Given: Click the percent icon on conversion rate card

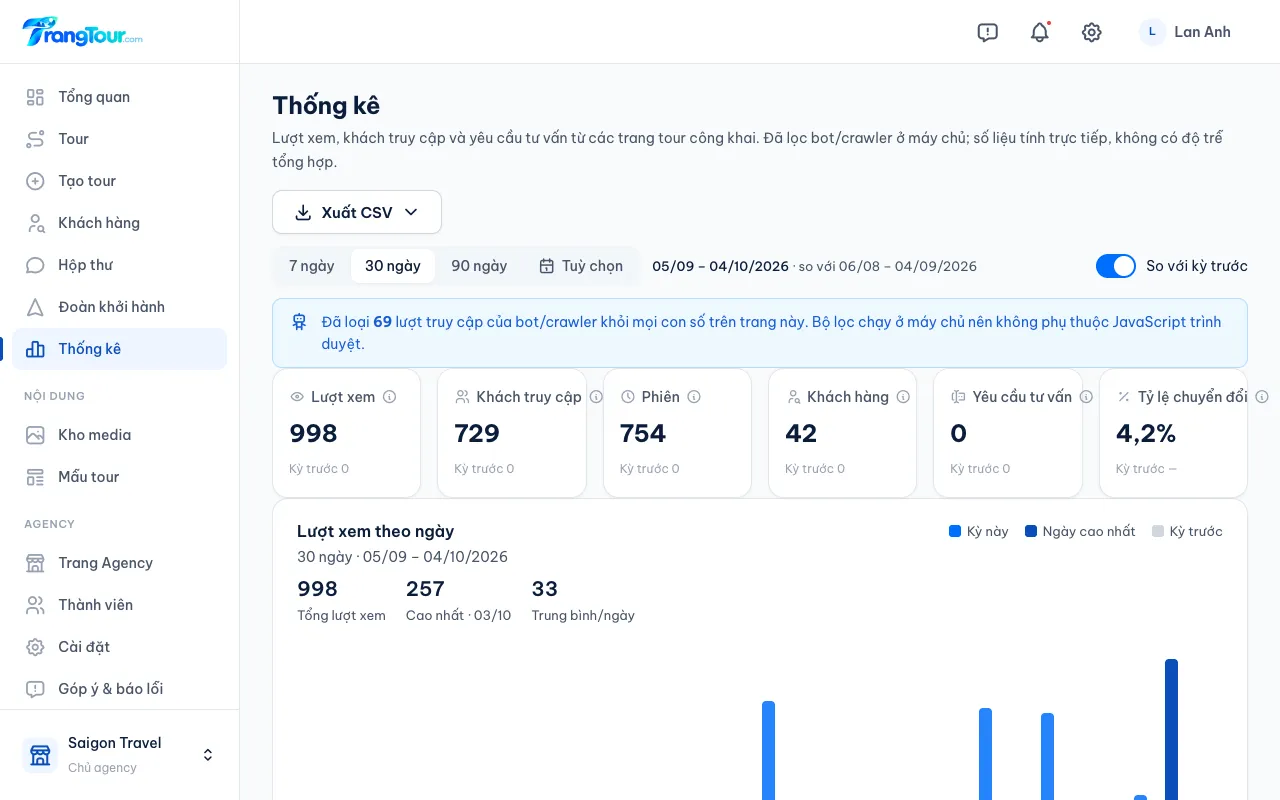Looking at the screenshot, I should [x=1124, y=397].
